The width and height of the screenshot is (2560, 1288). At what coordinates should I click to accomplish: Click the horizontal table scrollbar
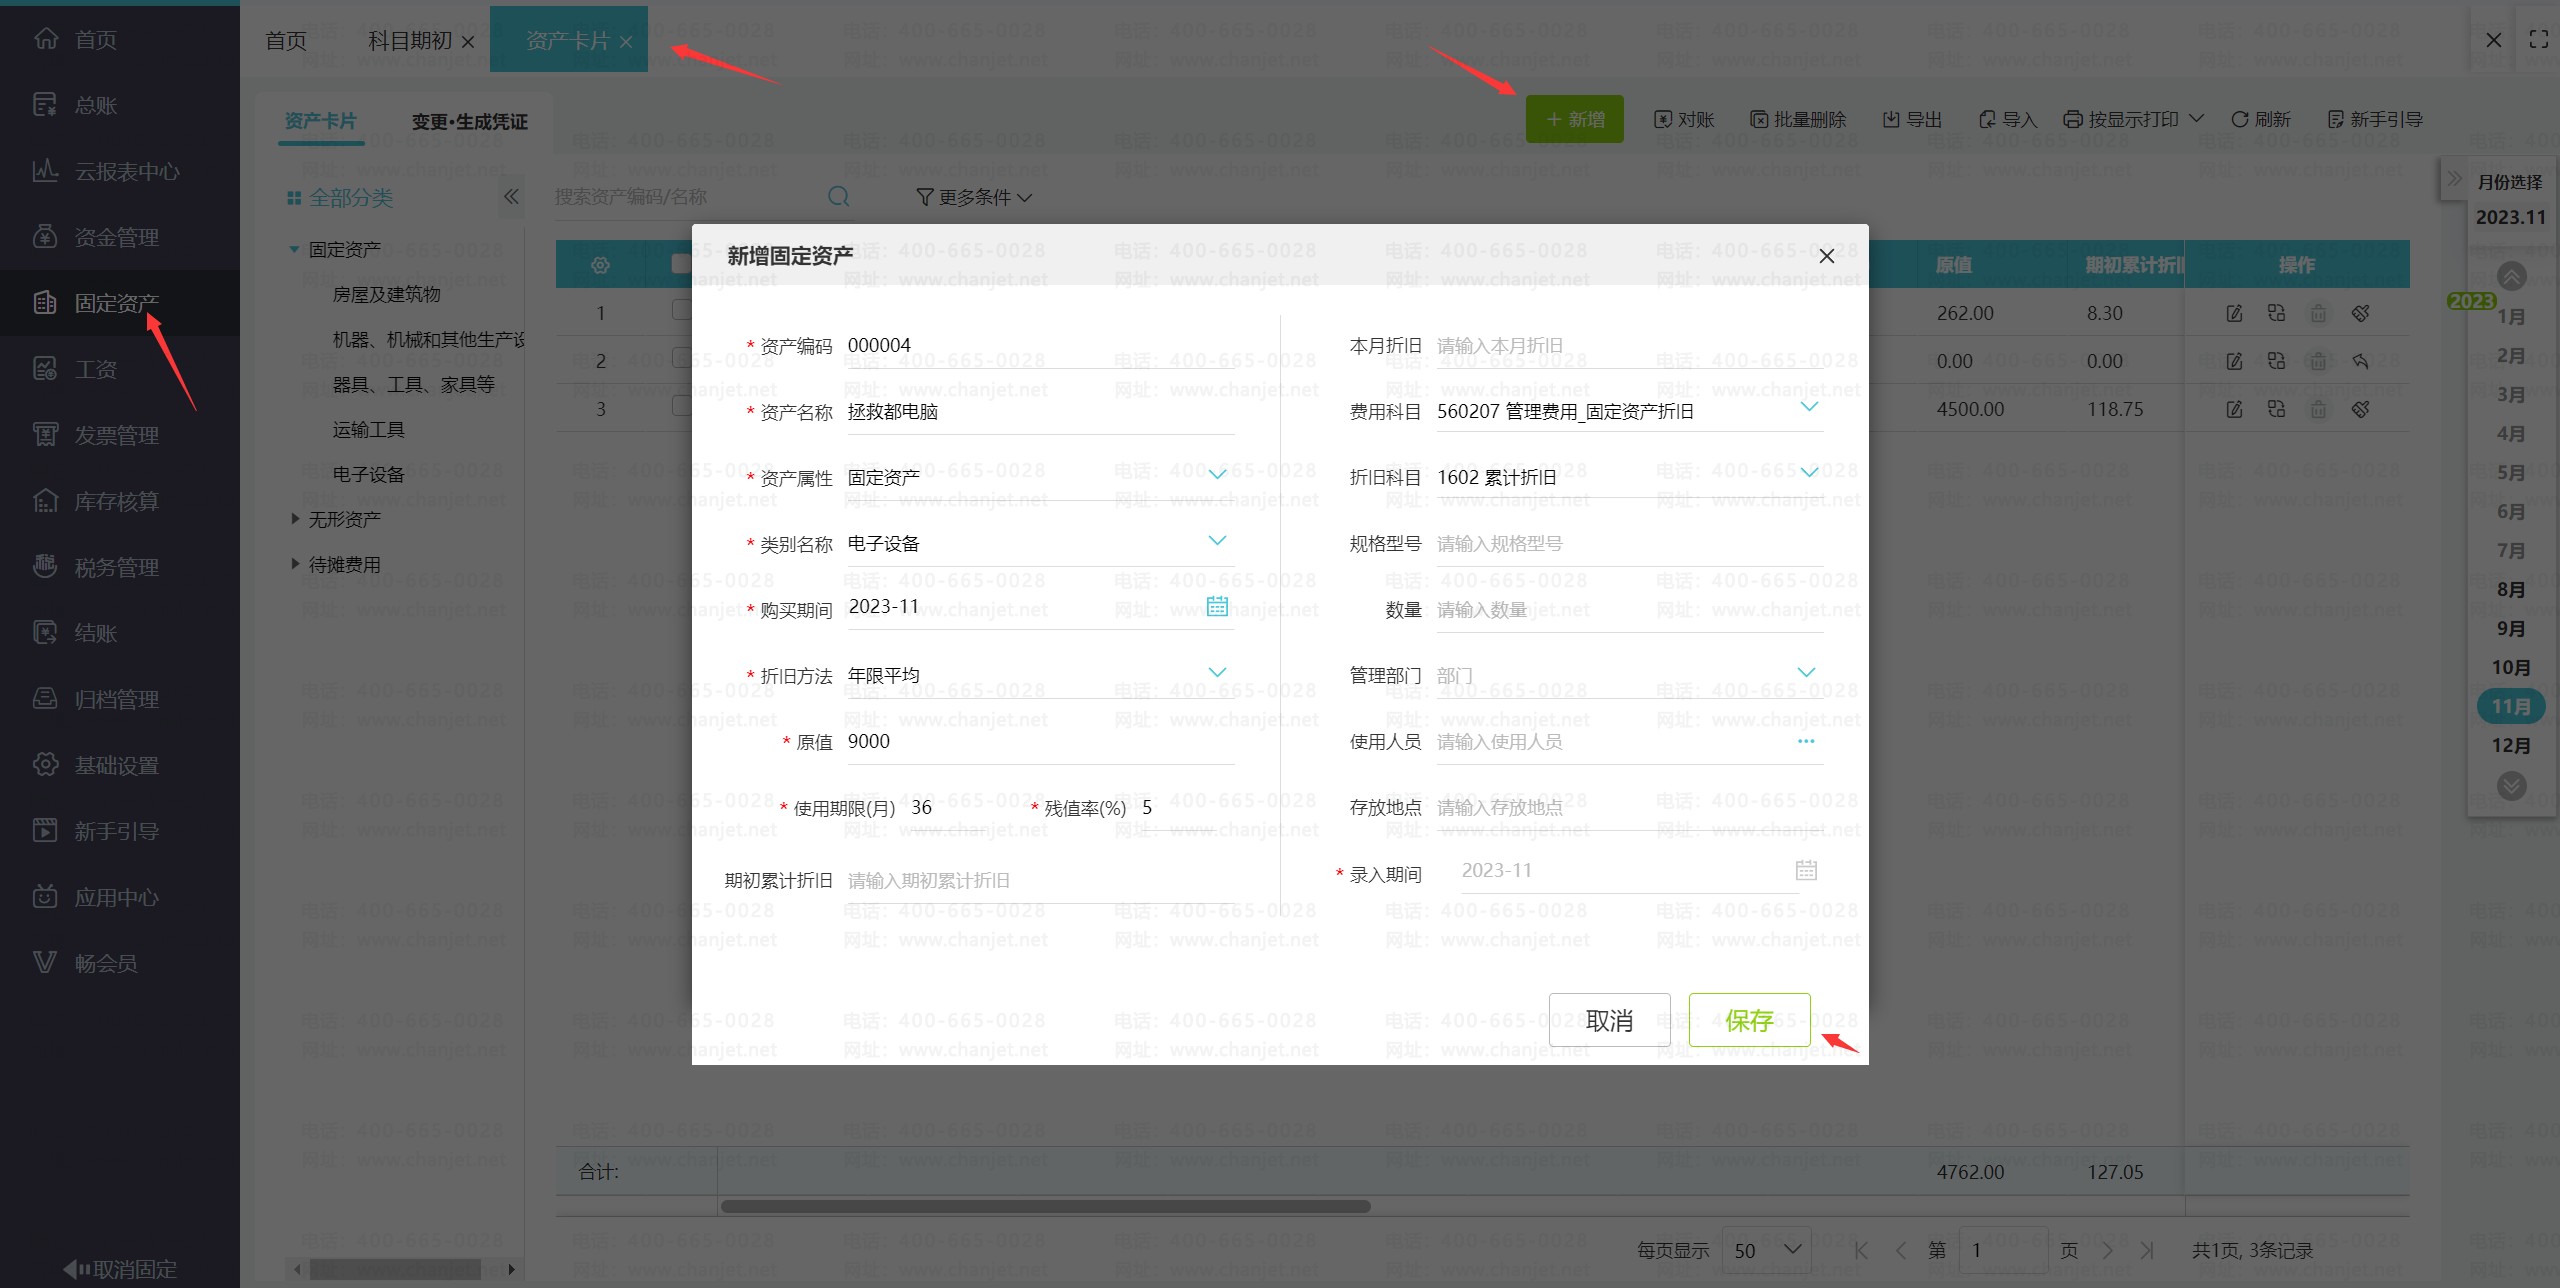(x=1045, y=1206)
